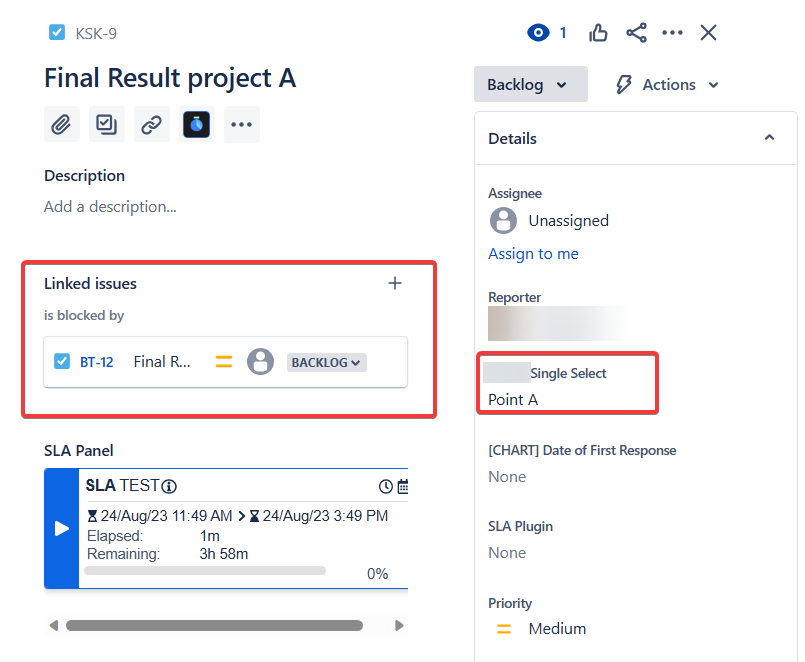The width and height of the screenshot is (805, 662).
Task: Click the horizontal scrollbar thumb
Action: pyautogui.click(x=214, y=626)
